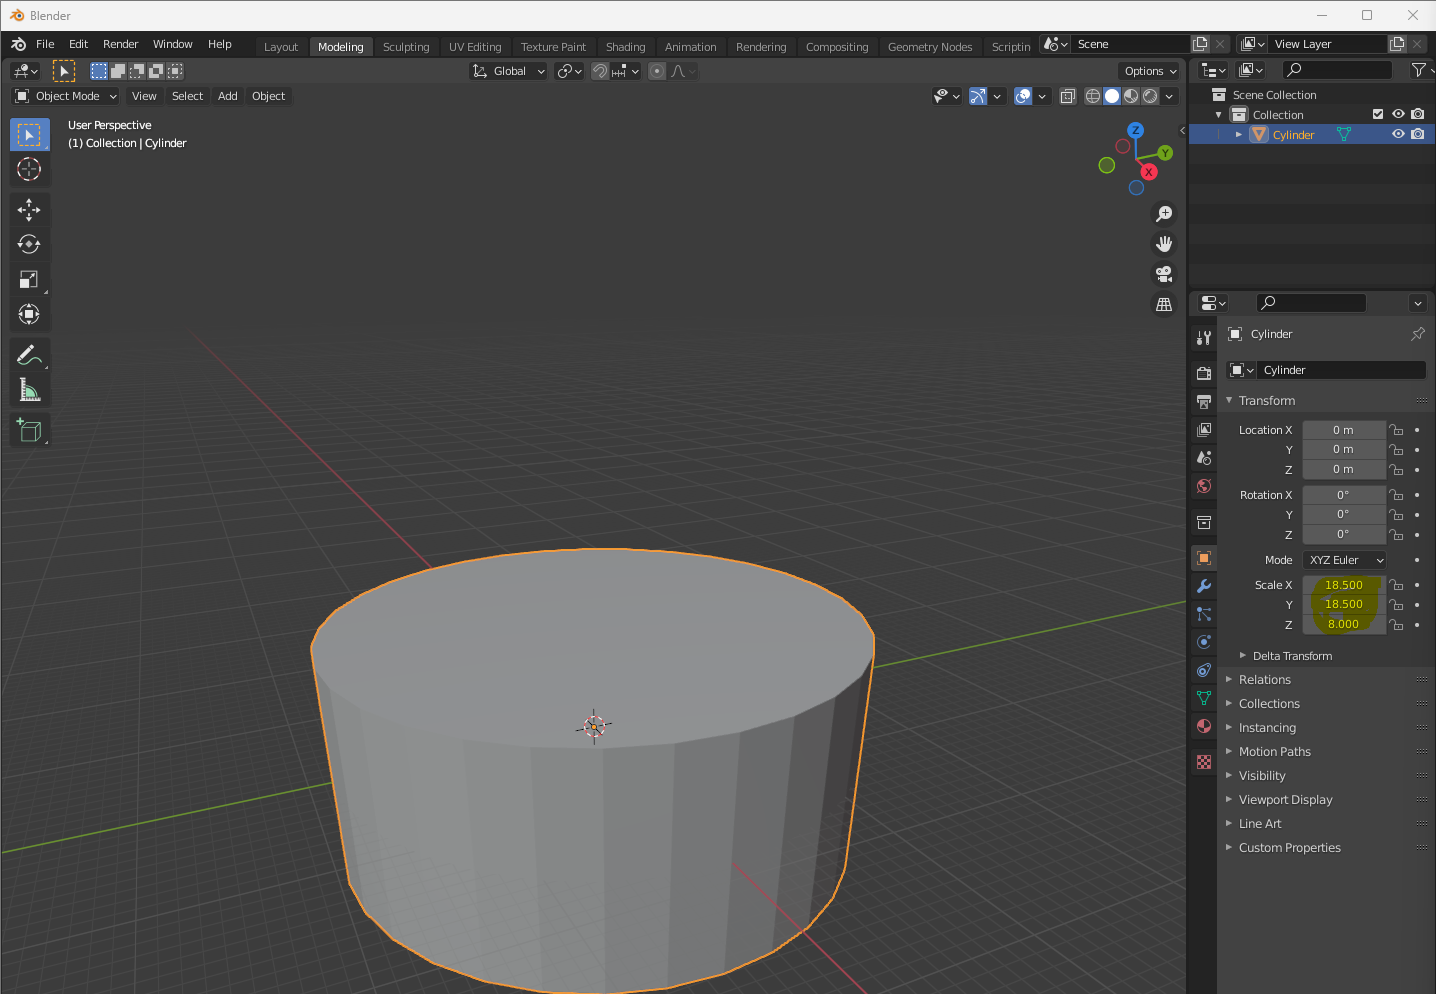
Task: Choose the Annotate pencil tool
Action: [29, 355]
